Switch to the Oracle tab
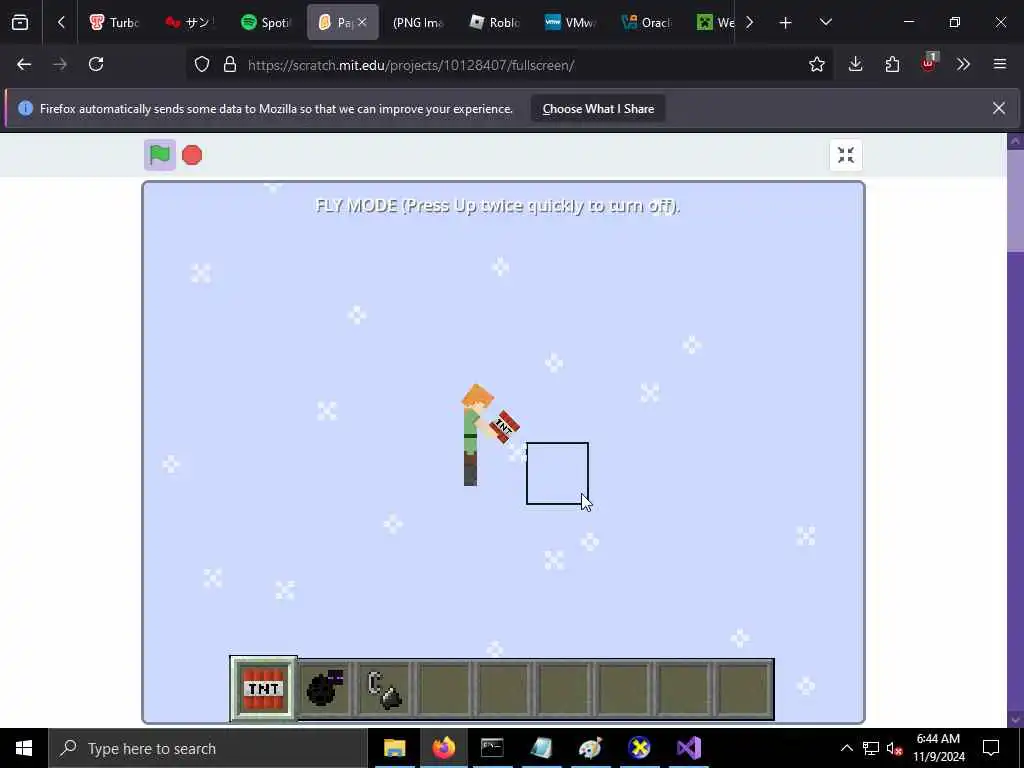Viewport: 1024px width, 768px height. 646,22
